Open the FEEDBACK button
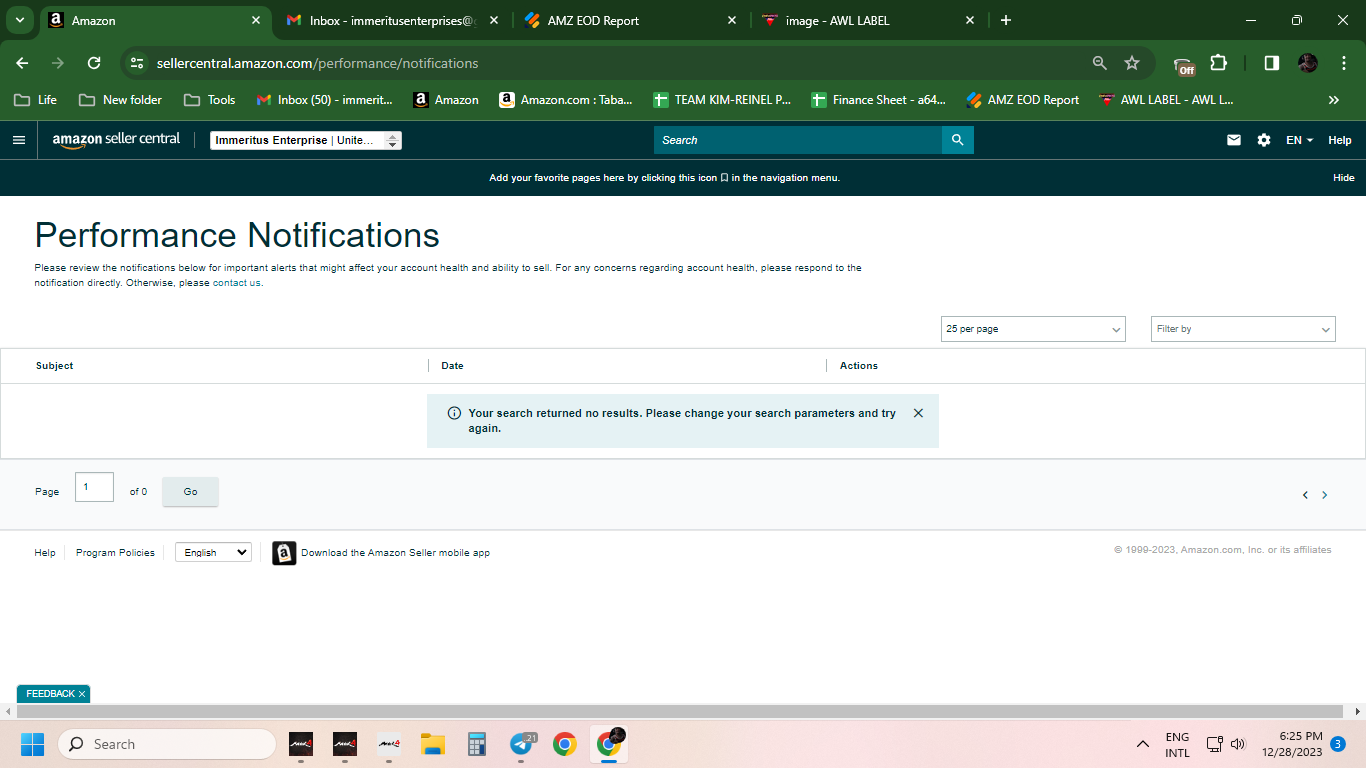 click(50, 694)
